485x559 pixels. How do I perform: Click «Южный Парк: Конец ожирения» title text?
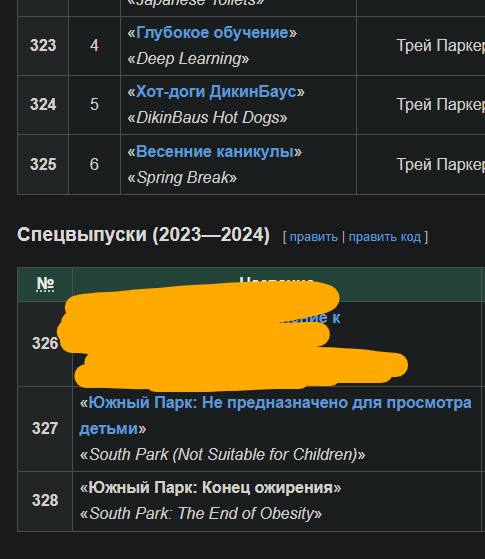click(x=210, y=488)
